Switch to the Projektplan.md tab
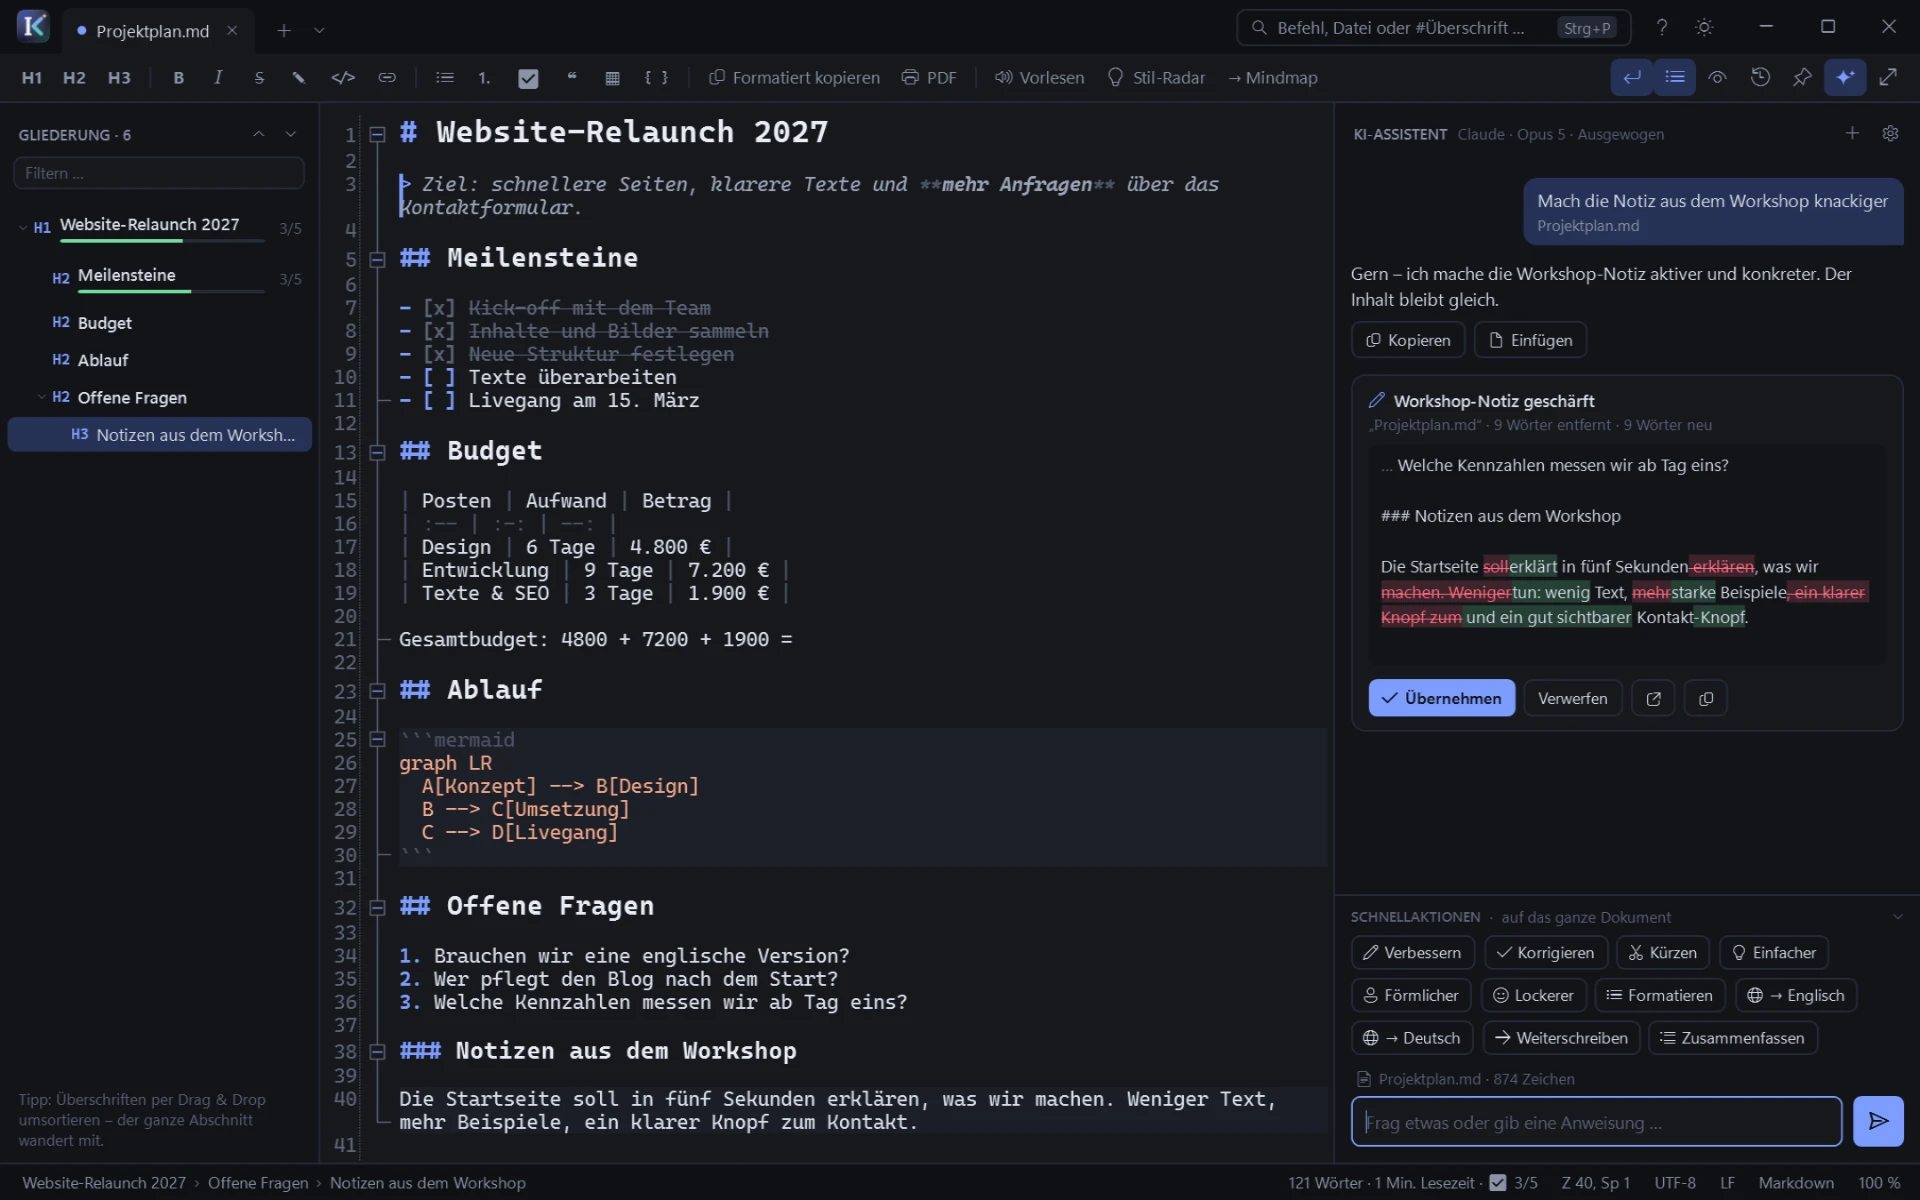 153,31
